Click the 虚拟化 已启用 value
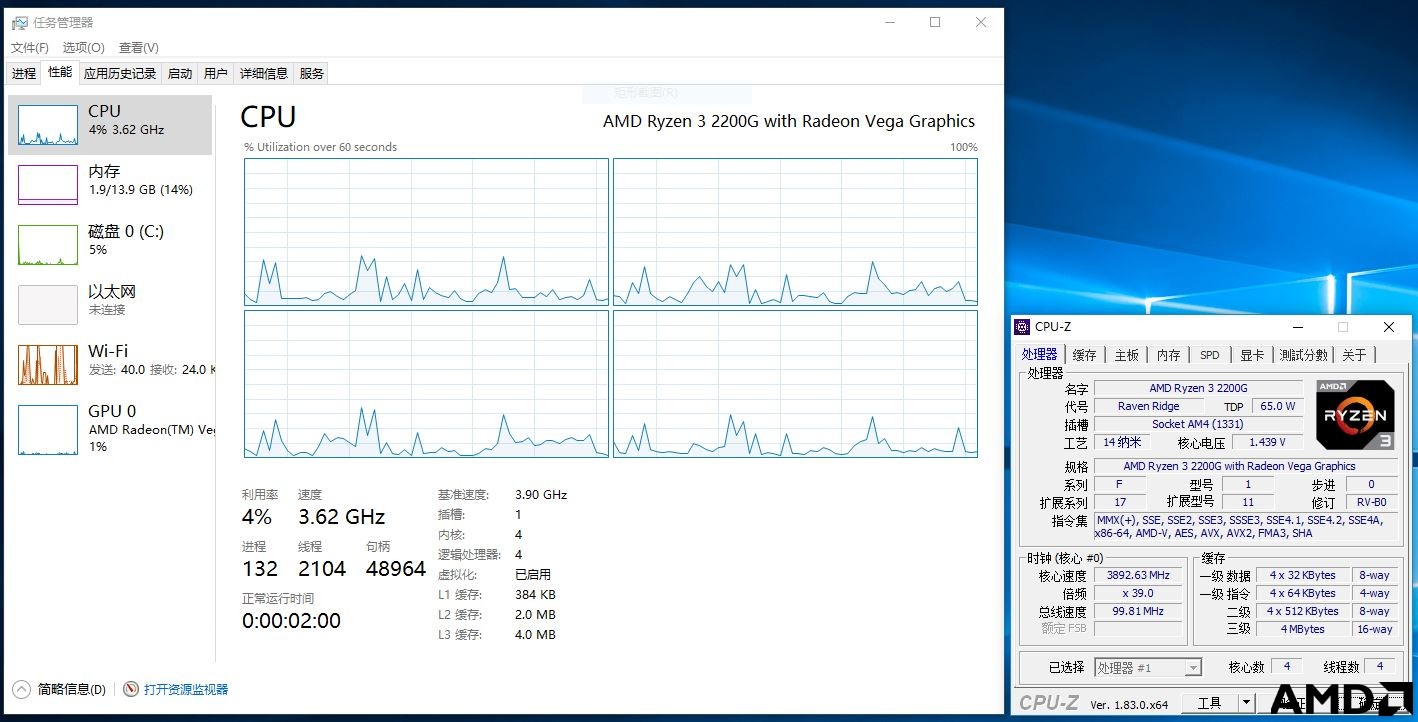 coord(533,575)
